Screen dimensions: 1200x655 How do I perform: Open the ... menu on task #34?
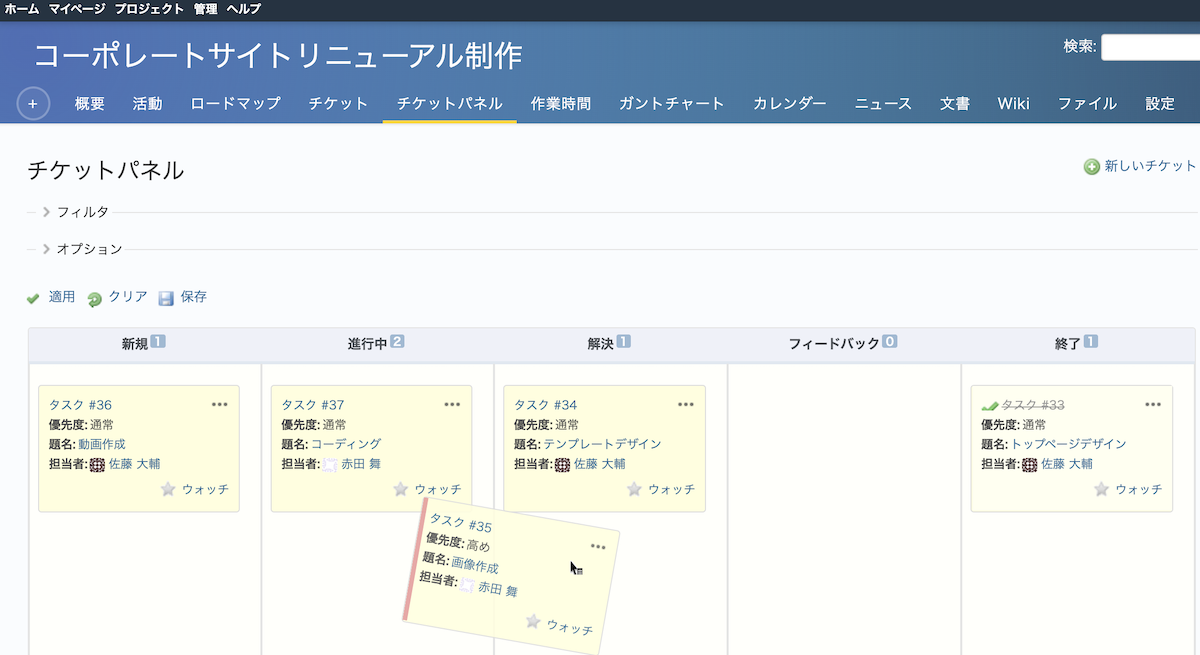[x=686, y=404]
